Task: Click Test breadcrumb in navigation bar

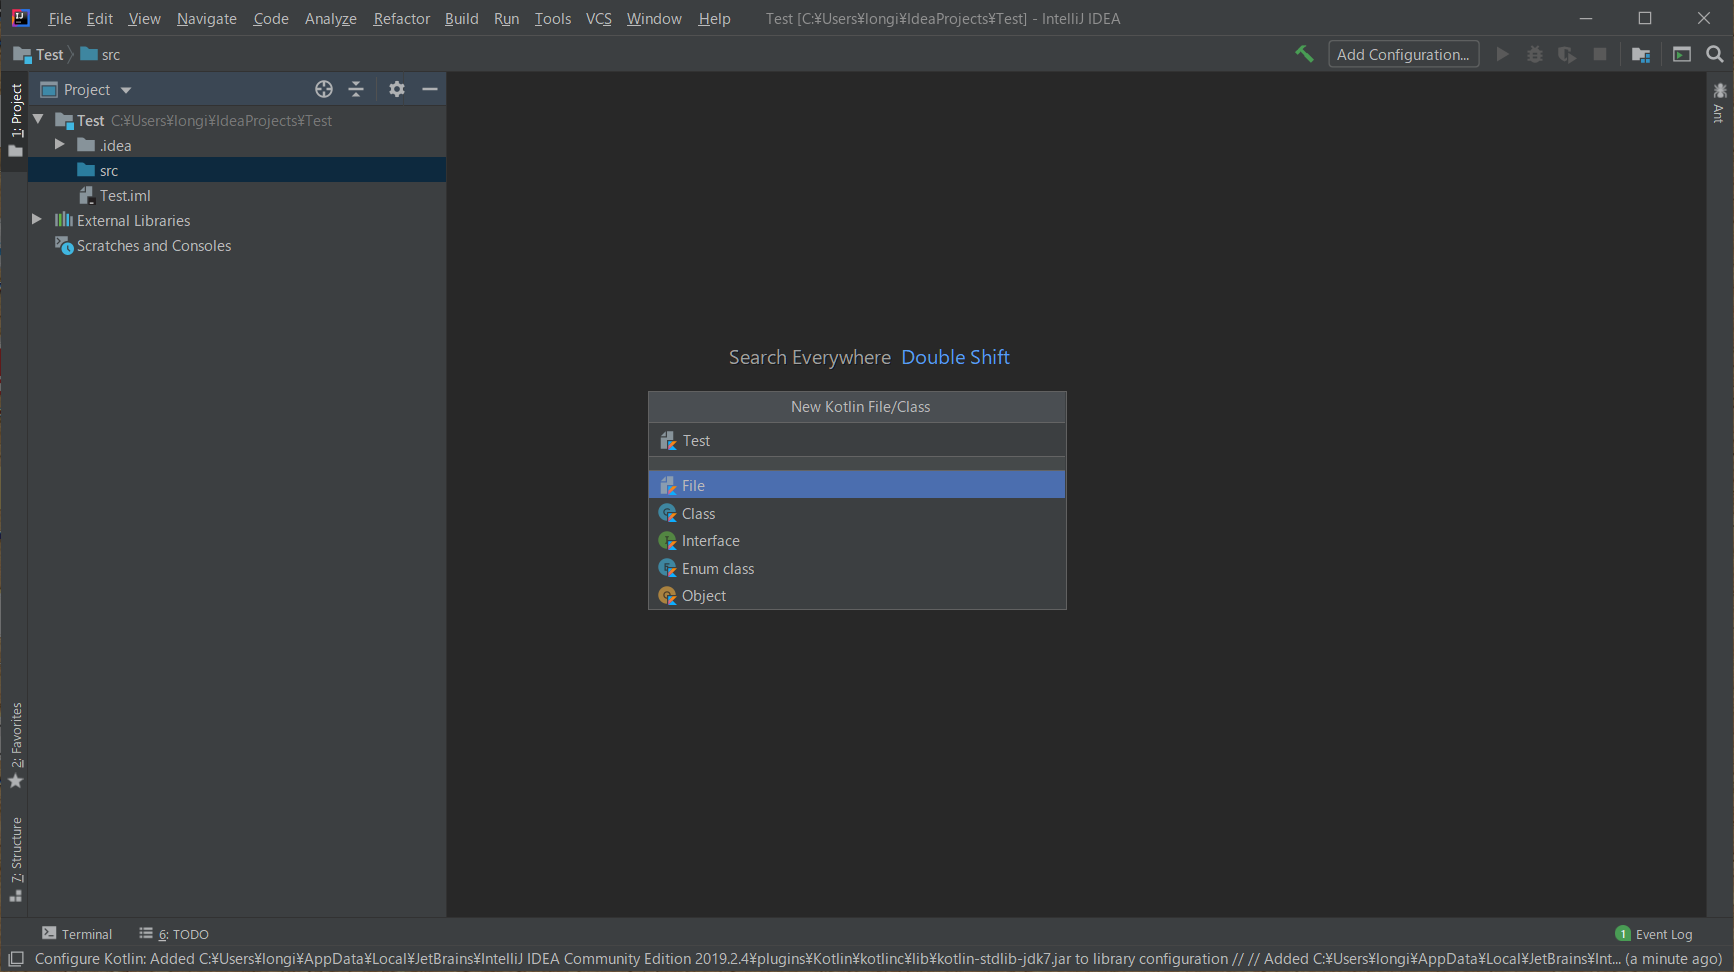Action: coord(39,54)
